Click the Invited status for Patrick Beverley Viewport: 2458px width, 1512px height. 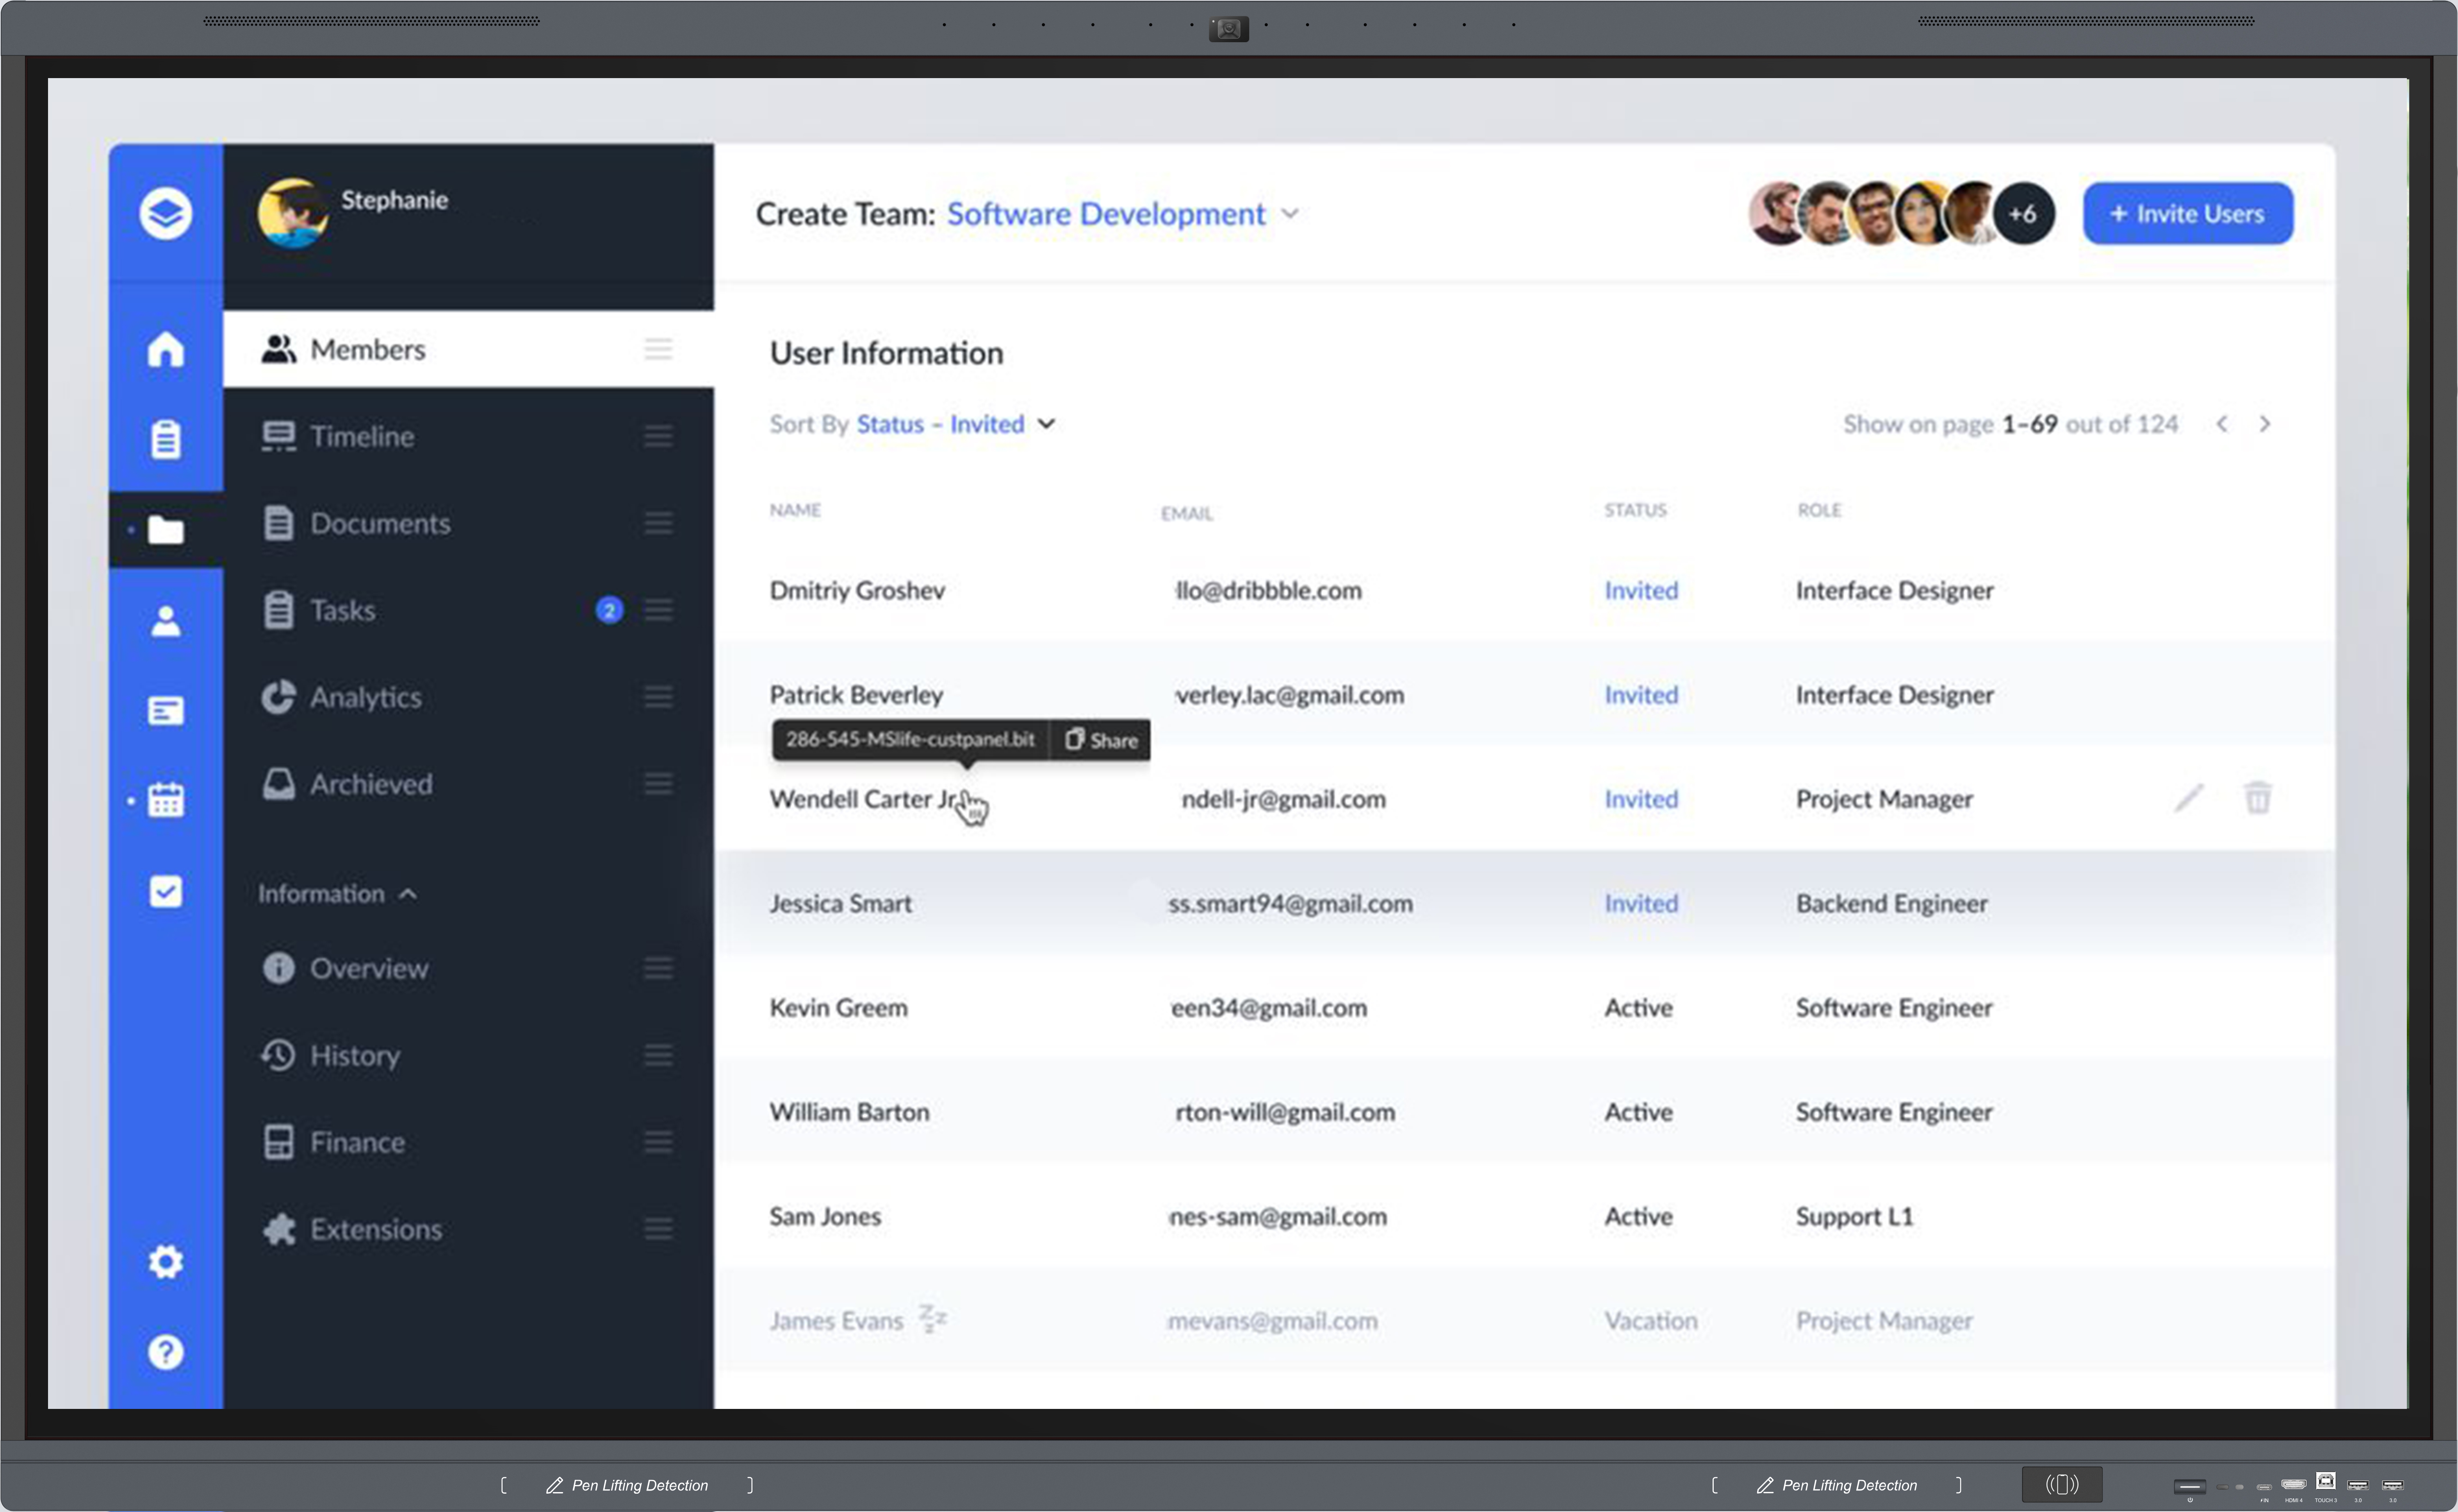[x=1641, y=695]
